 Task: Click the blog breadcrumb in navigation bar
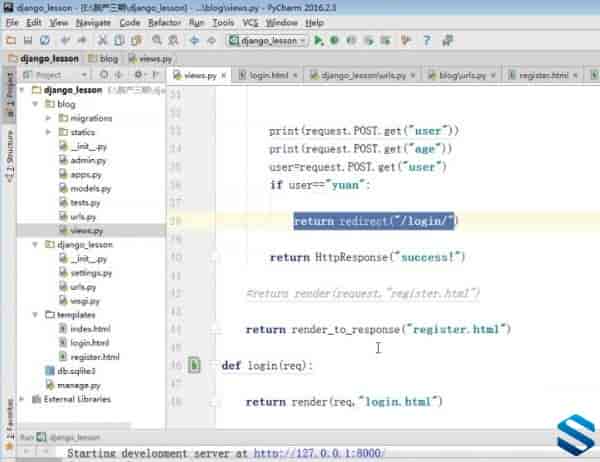107,59
